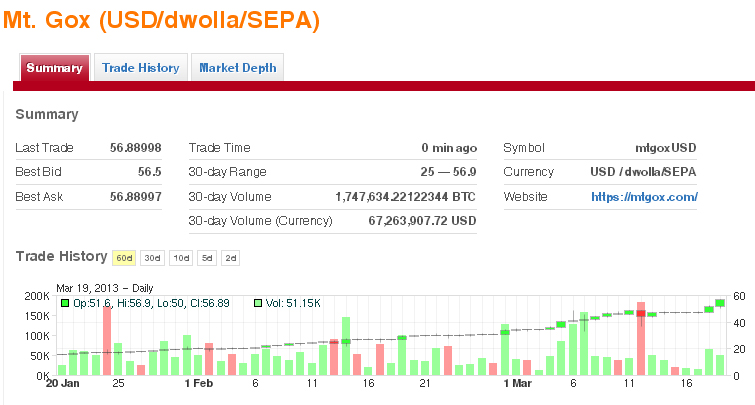755x405 pixels.
Task: Click the tall red volume bar near Mar 11
Action: pos(641,339)
